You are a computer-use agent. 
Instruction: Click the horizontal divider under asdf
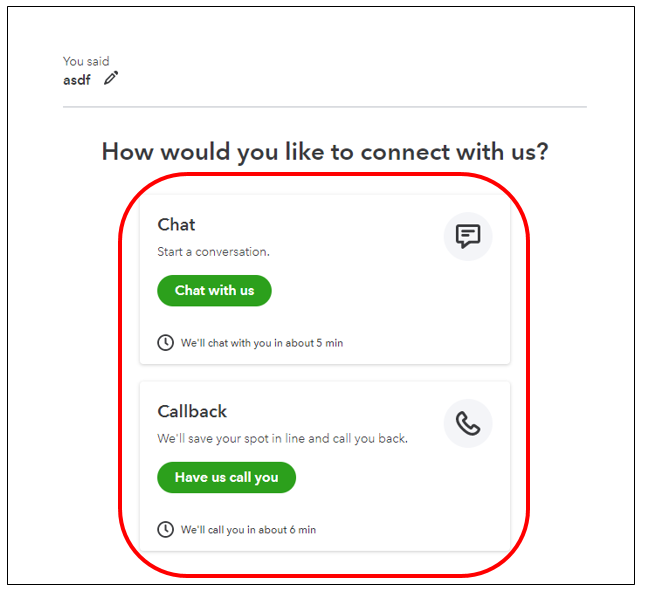(325, 106)
